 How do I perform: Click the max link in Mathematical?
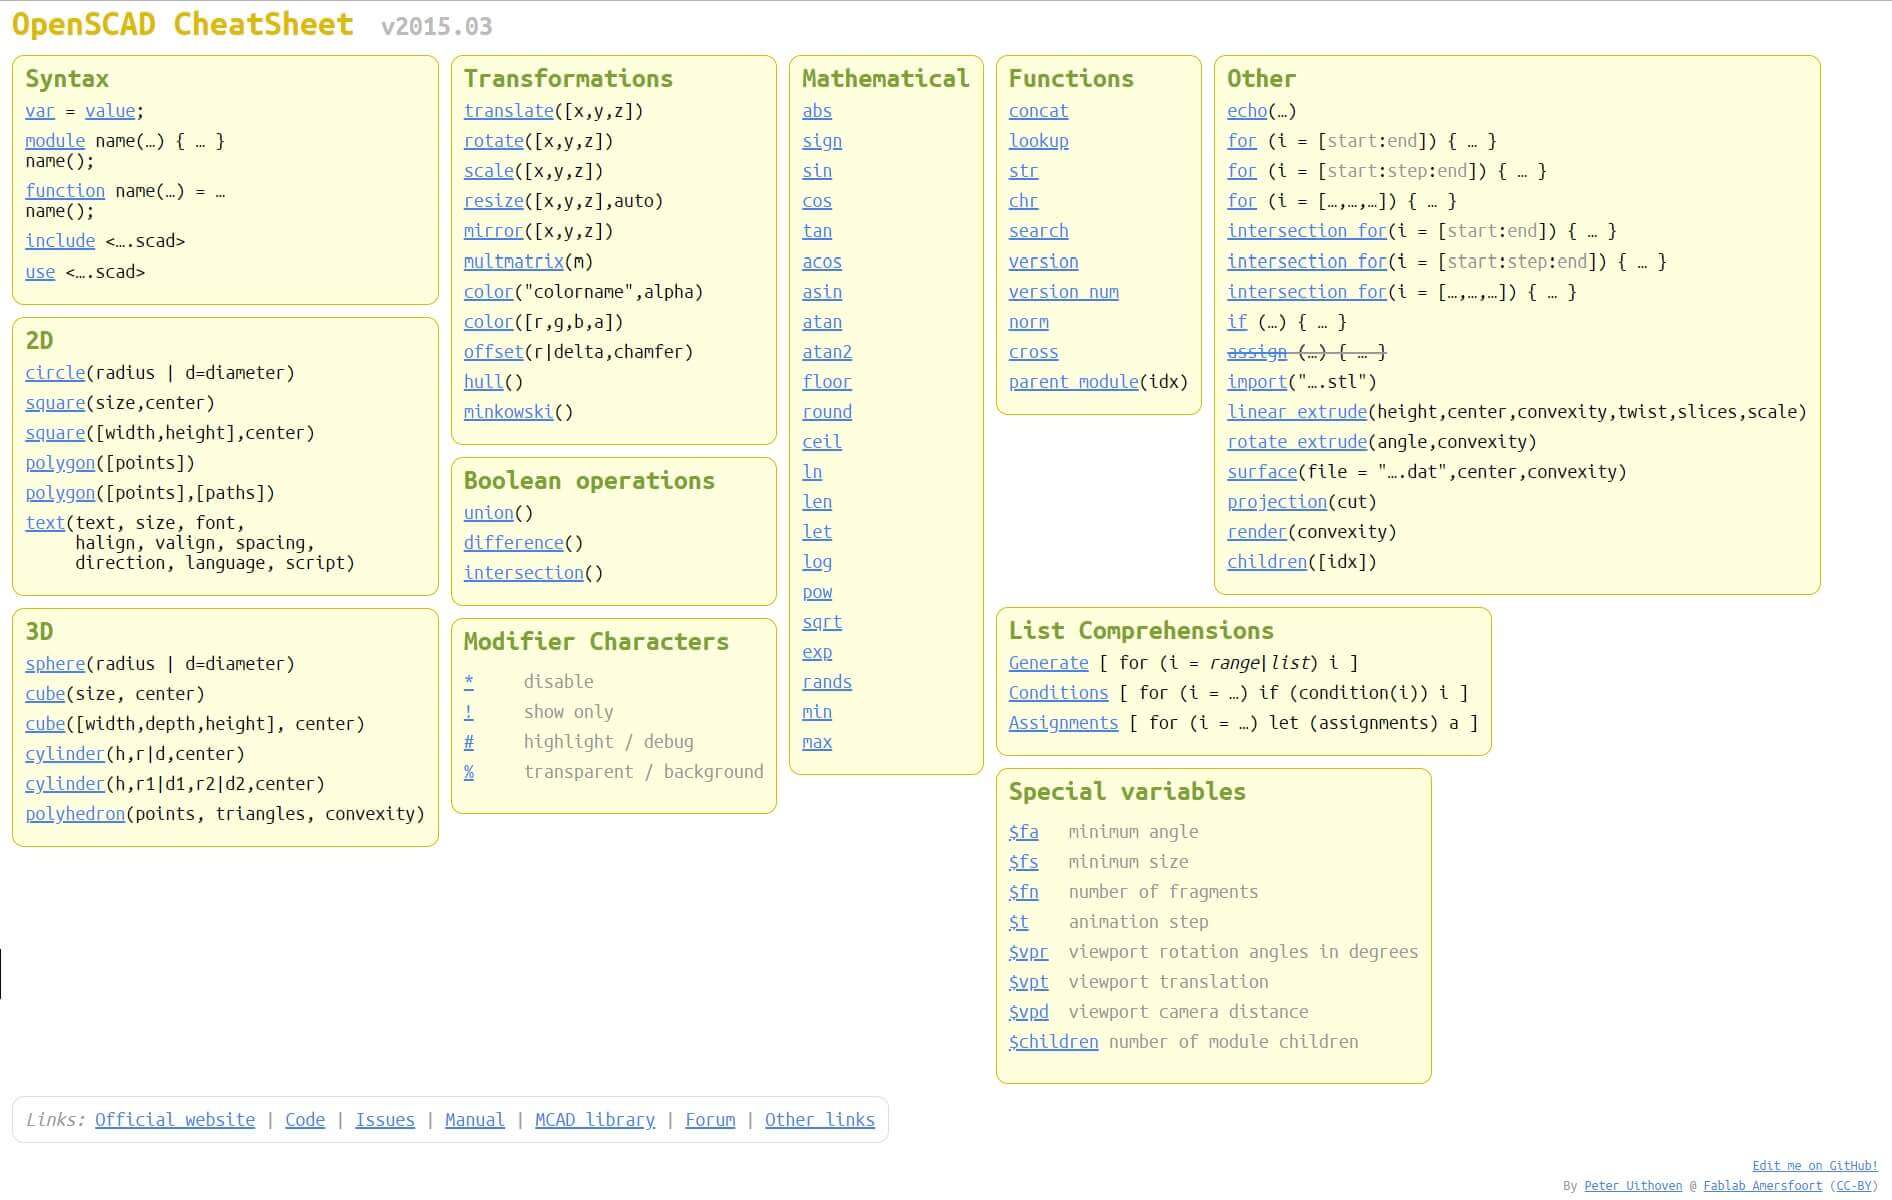817,742
